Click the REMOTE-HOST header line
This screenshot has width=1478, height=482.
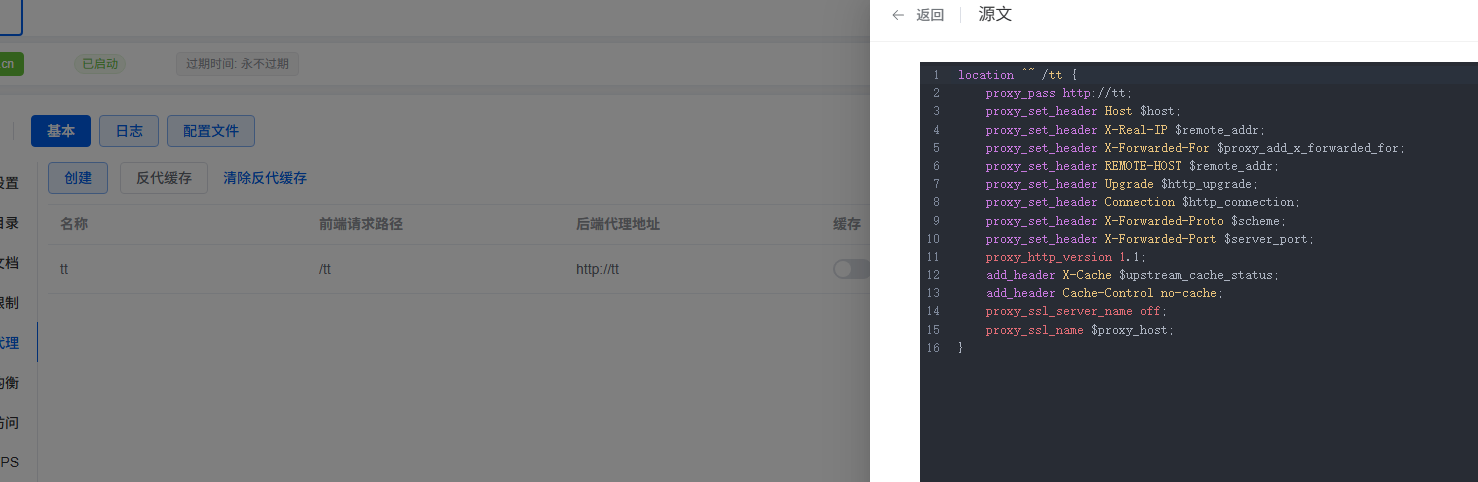(x=1132, y=166)
